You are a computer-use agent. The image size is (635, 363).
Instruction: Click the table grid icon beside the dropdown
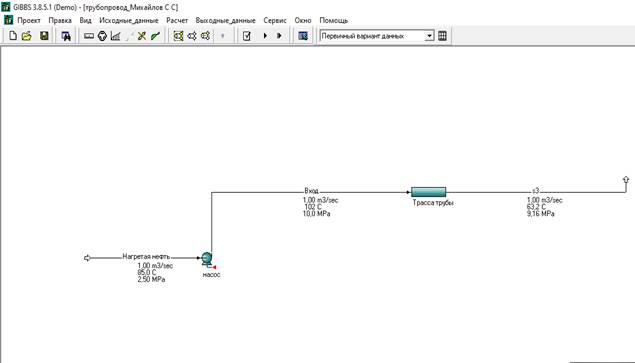(x=442, y=36)
